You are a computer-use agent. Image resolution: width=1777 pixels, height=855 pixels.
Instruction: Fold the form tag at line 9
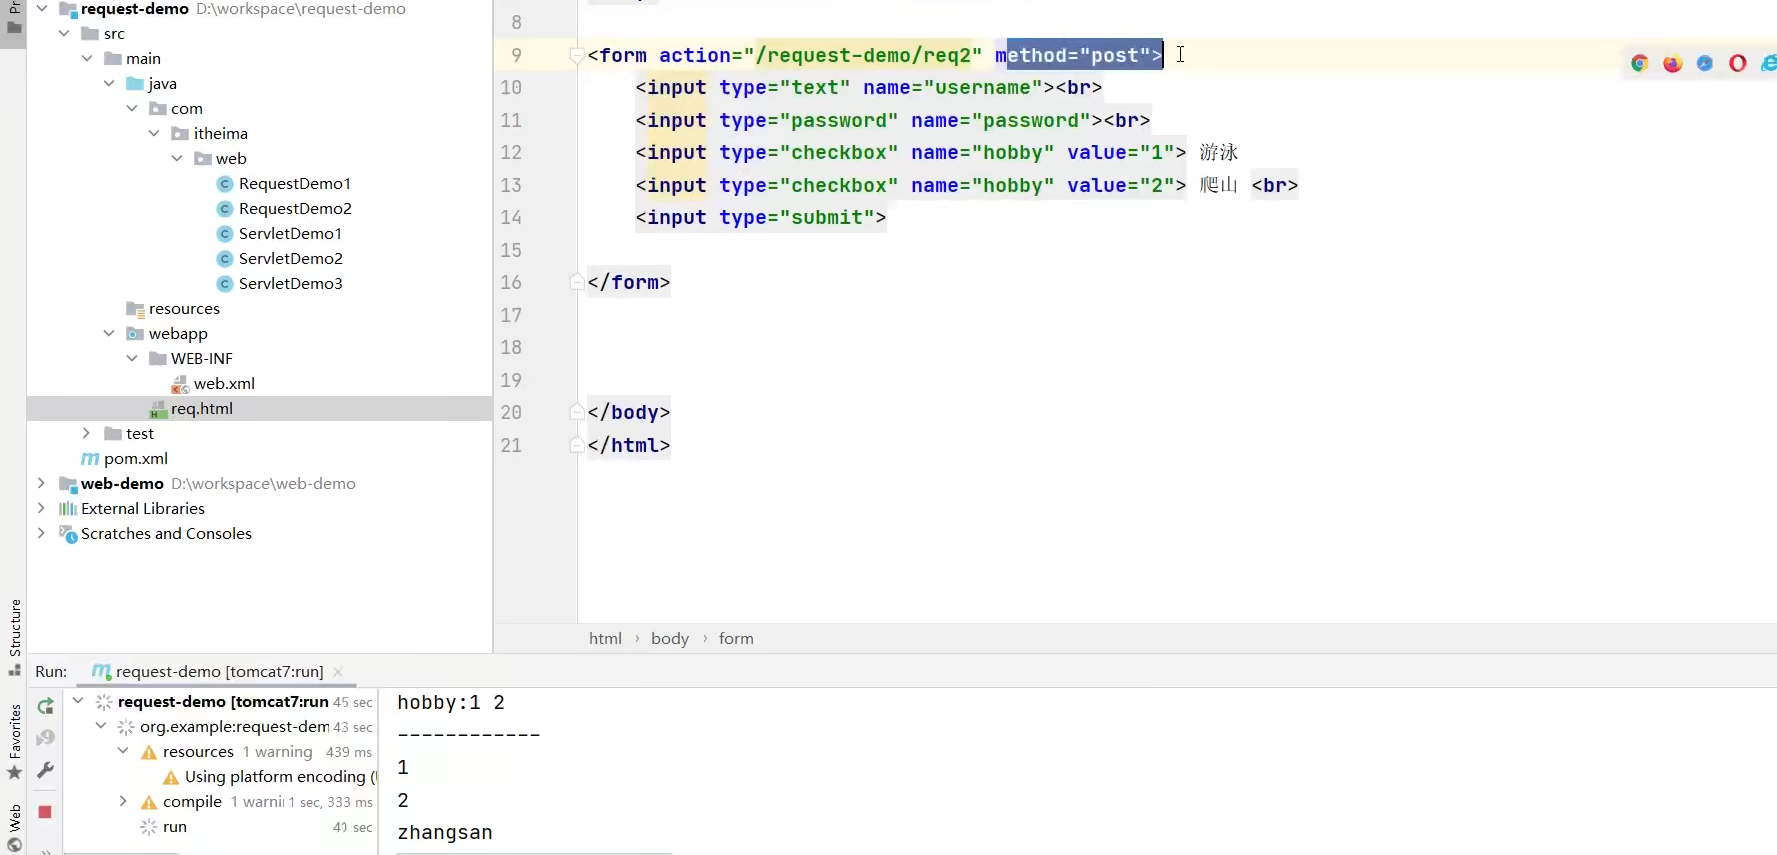pos(577,55)
